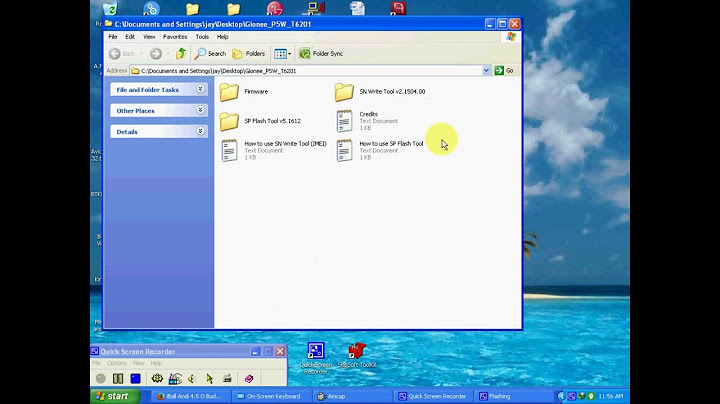The width and height of the screenshot is (720, 404).
Task: Click the Start button
Action: click(115, 396)
